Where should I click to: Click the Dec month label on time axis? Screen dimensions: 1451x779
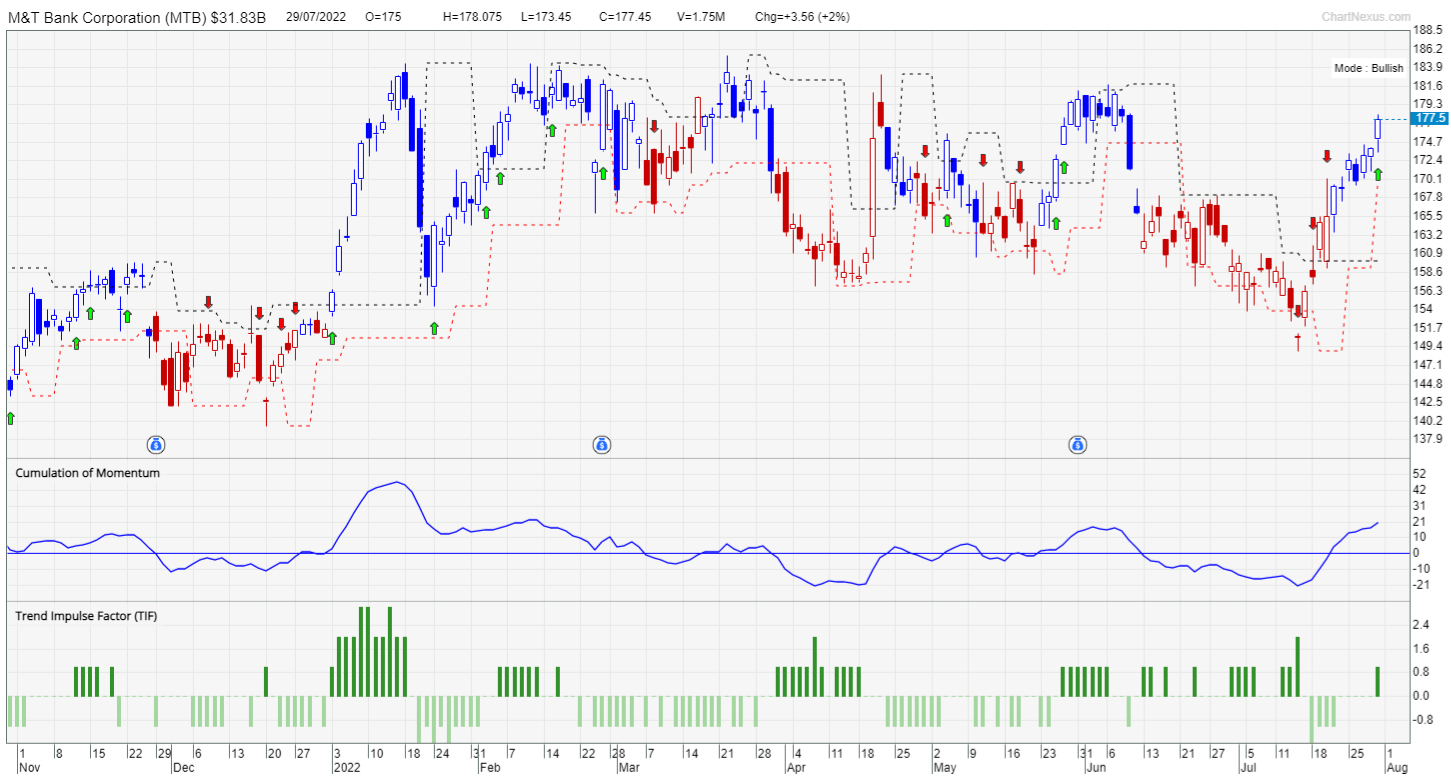coord(183,769)
